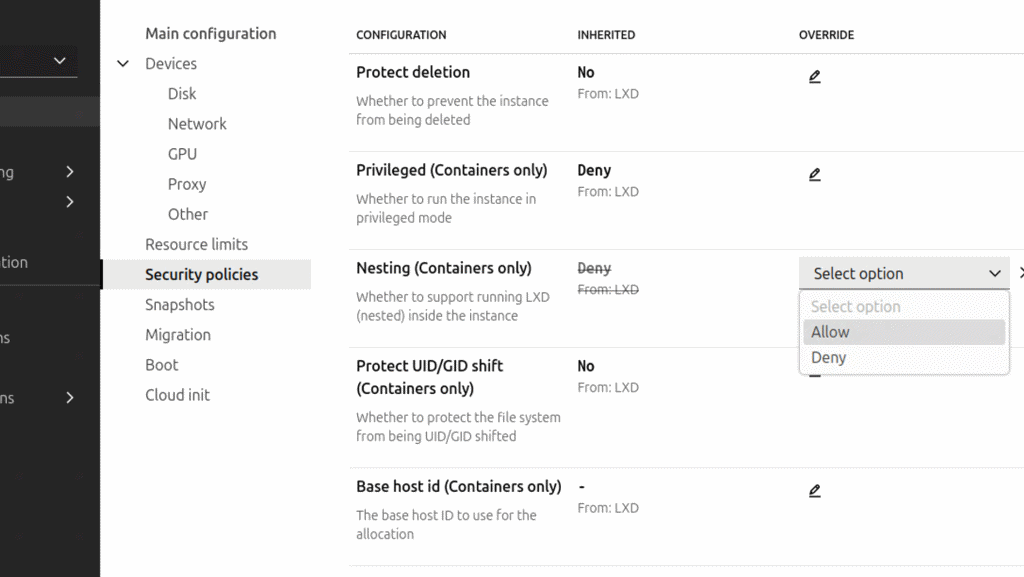
Task: Choose Deny in Nesting dropdown
Action: tap(829, 358)
